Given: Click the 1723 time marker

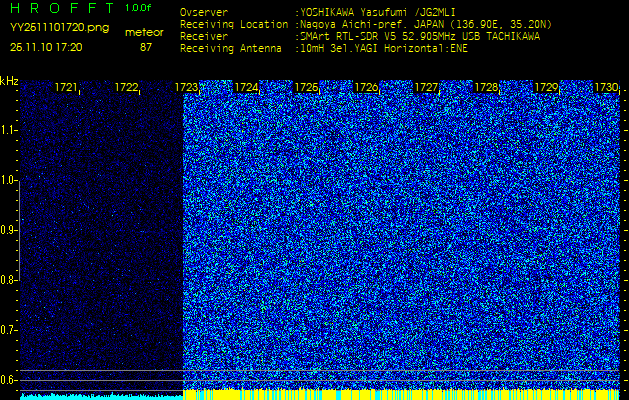Looking at the screenshot, I should coord(186,88).
